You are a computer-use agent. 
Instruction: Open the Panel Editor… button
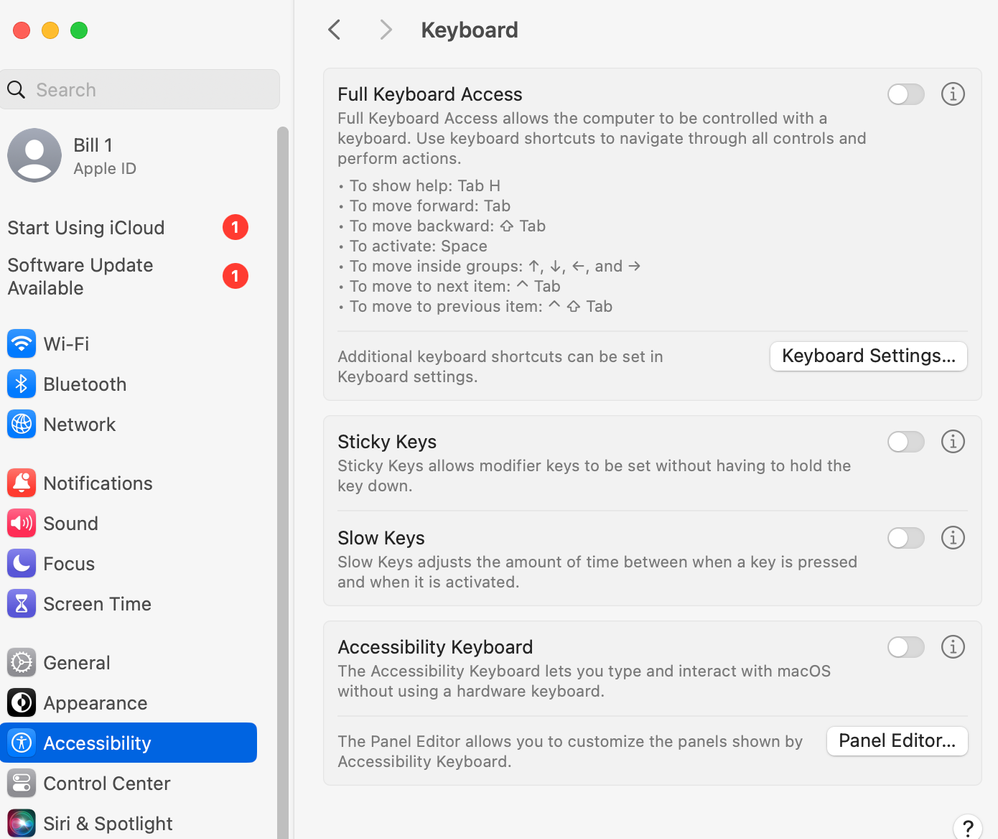(x=896, y=741)
